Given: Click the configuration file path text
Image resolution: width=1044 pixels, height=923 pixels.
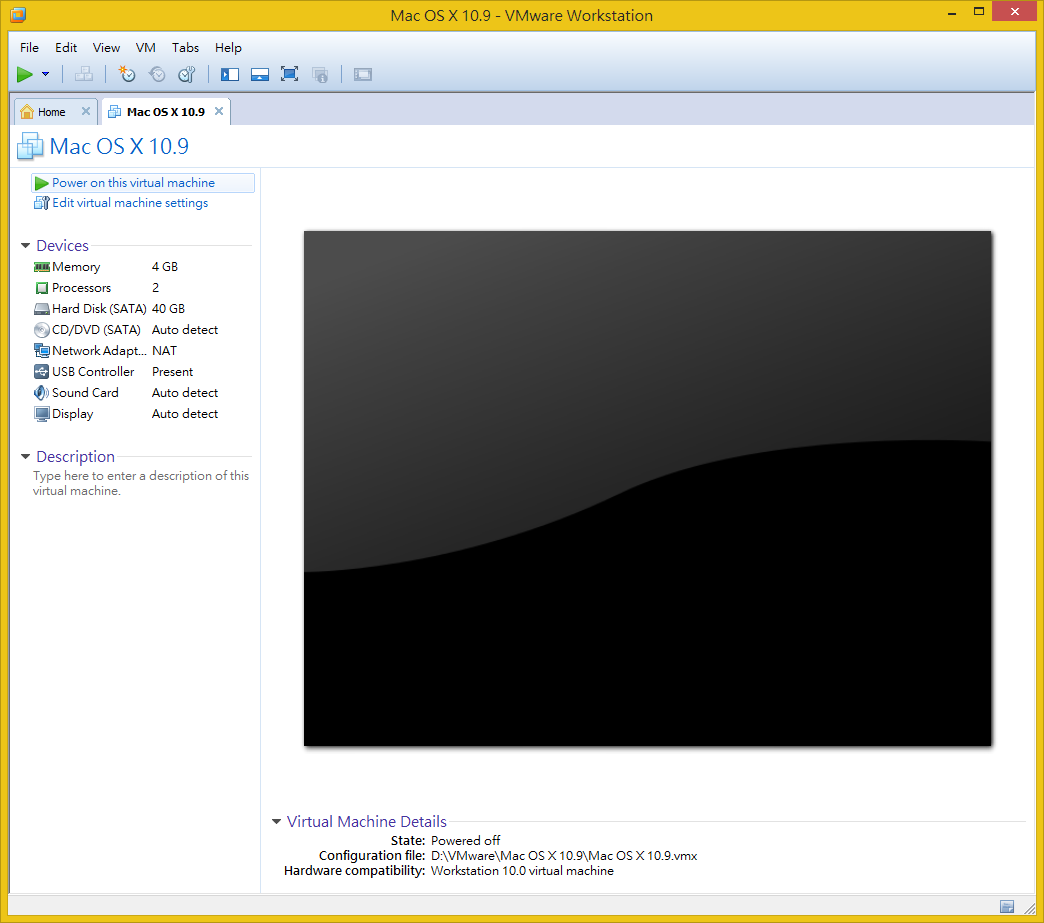Looking at the screenshot, I should [564, 856].
